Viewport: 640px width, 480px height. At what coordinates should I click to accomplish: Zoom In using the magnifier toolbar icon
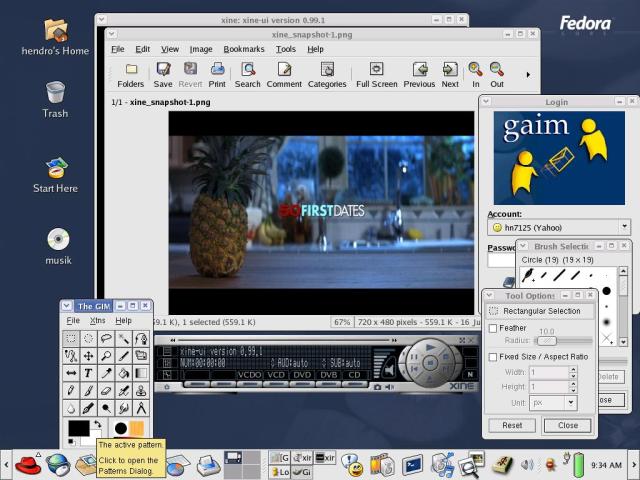pyautogui.click(x=476, y=75)
